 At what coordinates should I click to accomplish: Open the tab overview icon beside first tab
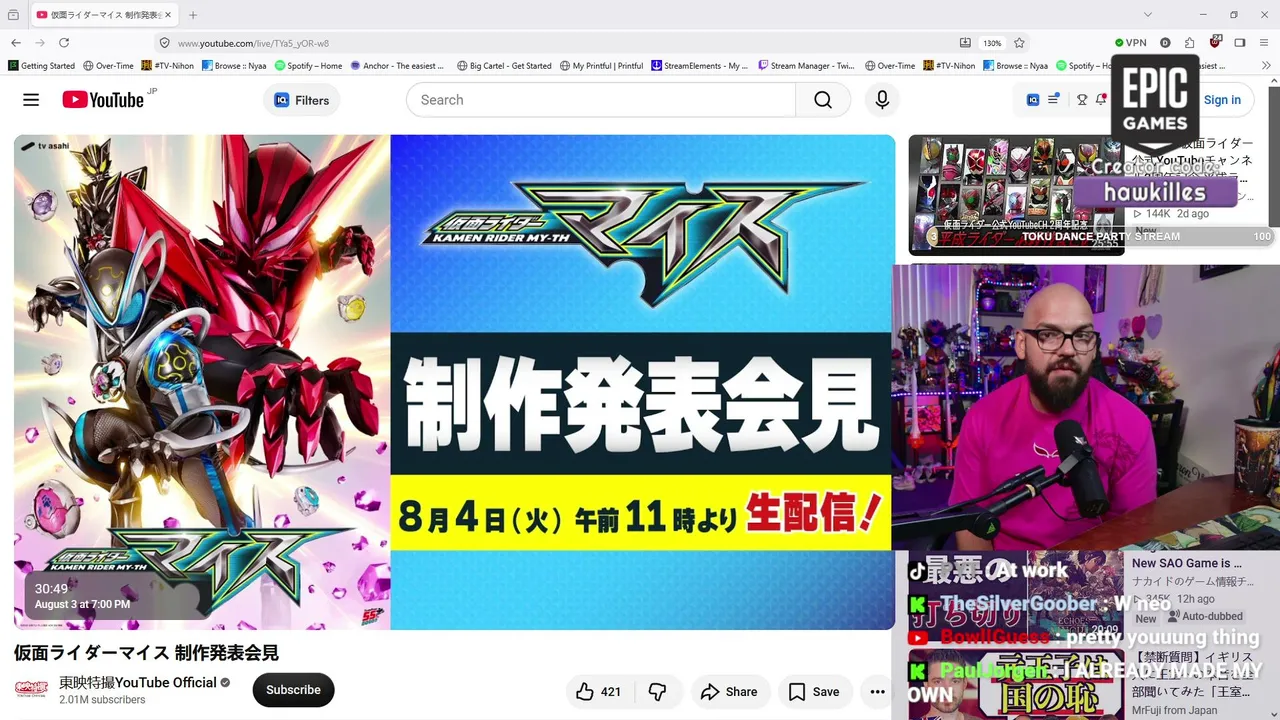pos(13,15)
